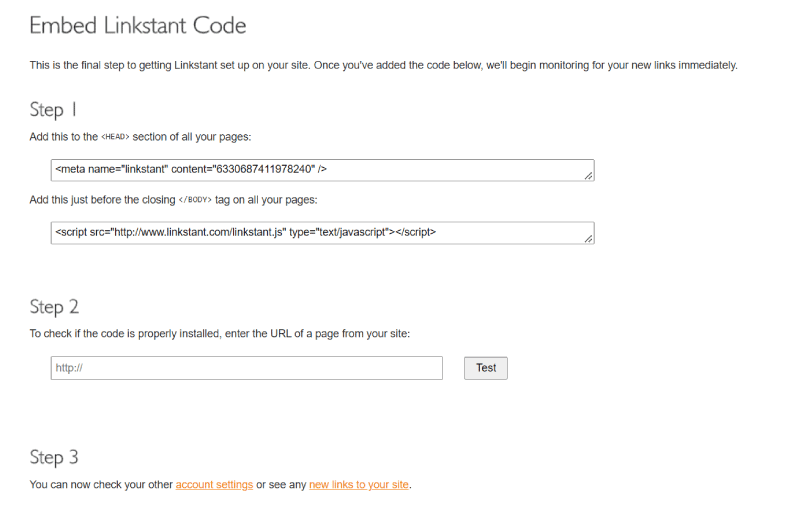Click resize handle of script tag textarea
Viewport: 800px width, 530px height.
(x=588, y=238)
